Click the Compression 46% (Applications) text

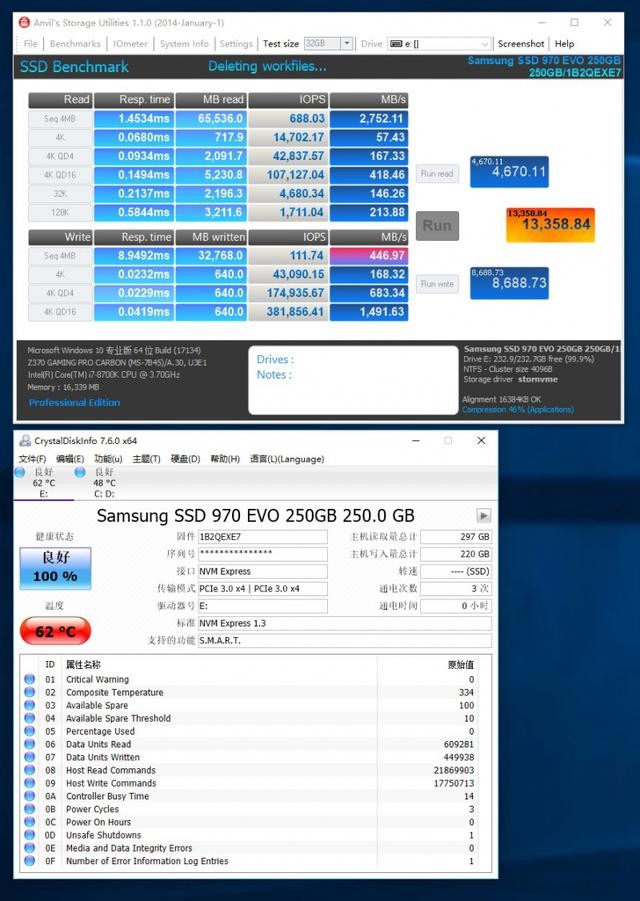click(x=518, y=410)
